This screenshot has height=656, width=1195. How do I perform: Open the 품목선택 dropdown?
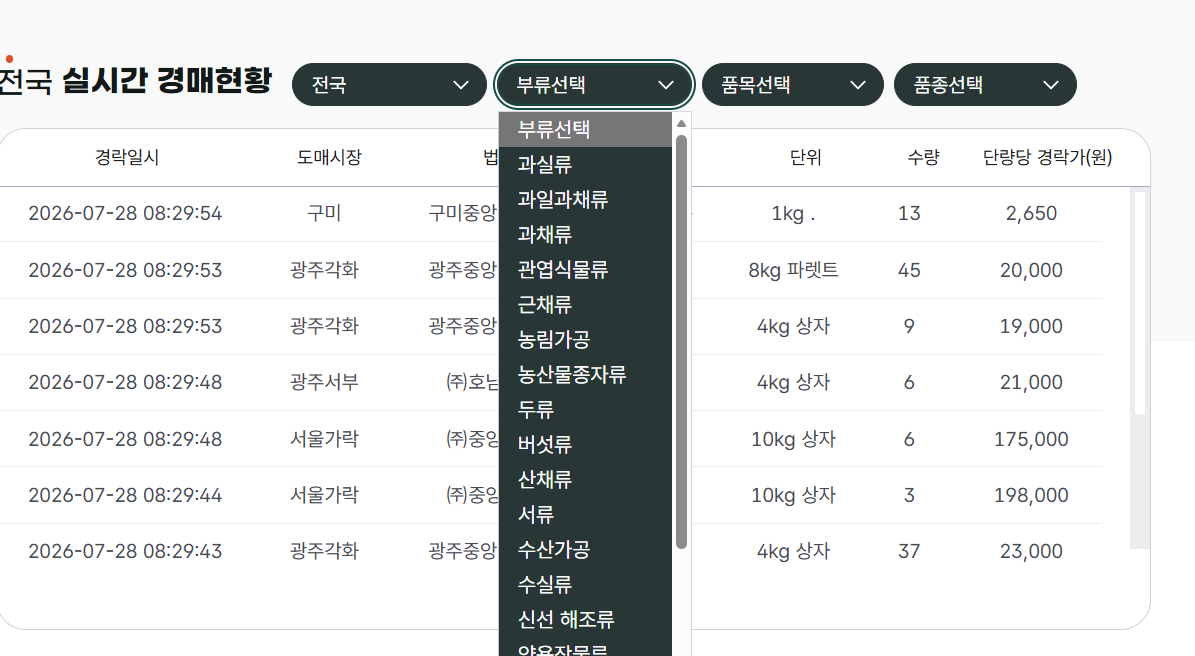tap(792, 85)
